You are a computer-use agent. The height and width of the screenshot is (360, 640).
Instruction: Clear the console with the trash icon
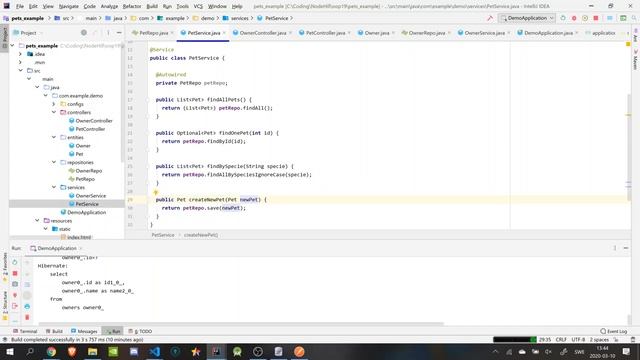click(27, 317)
